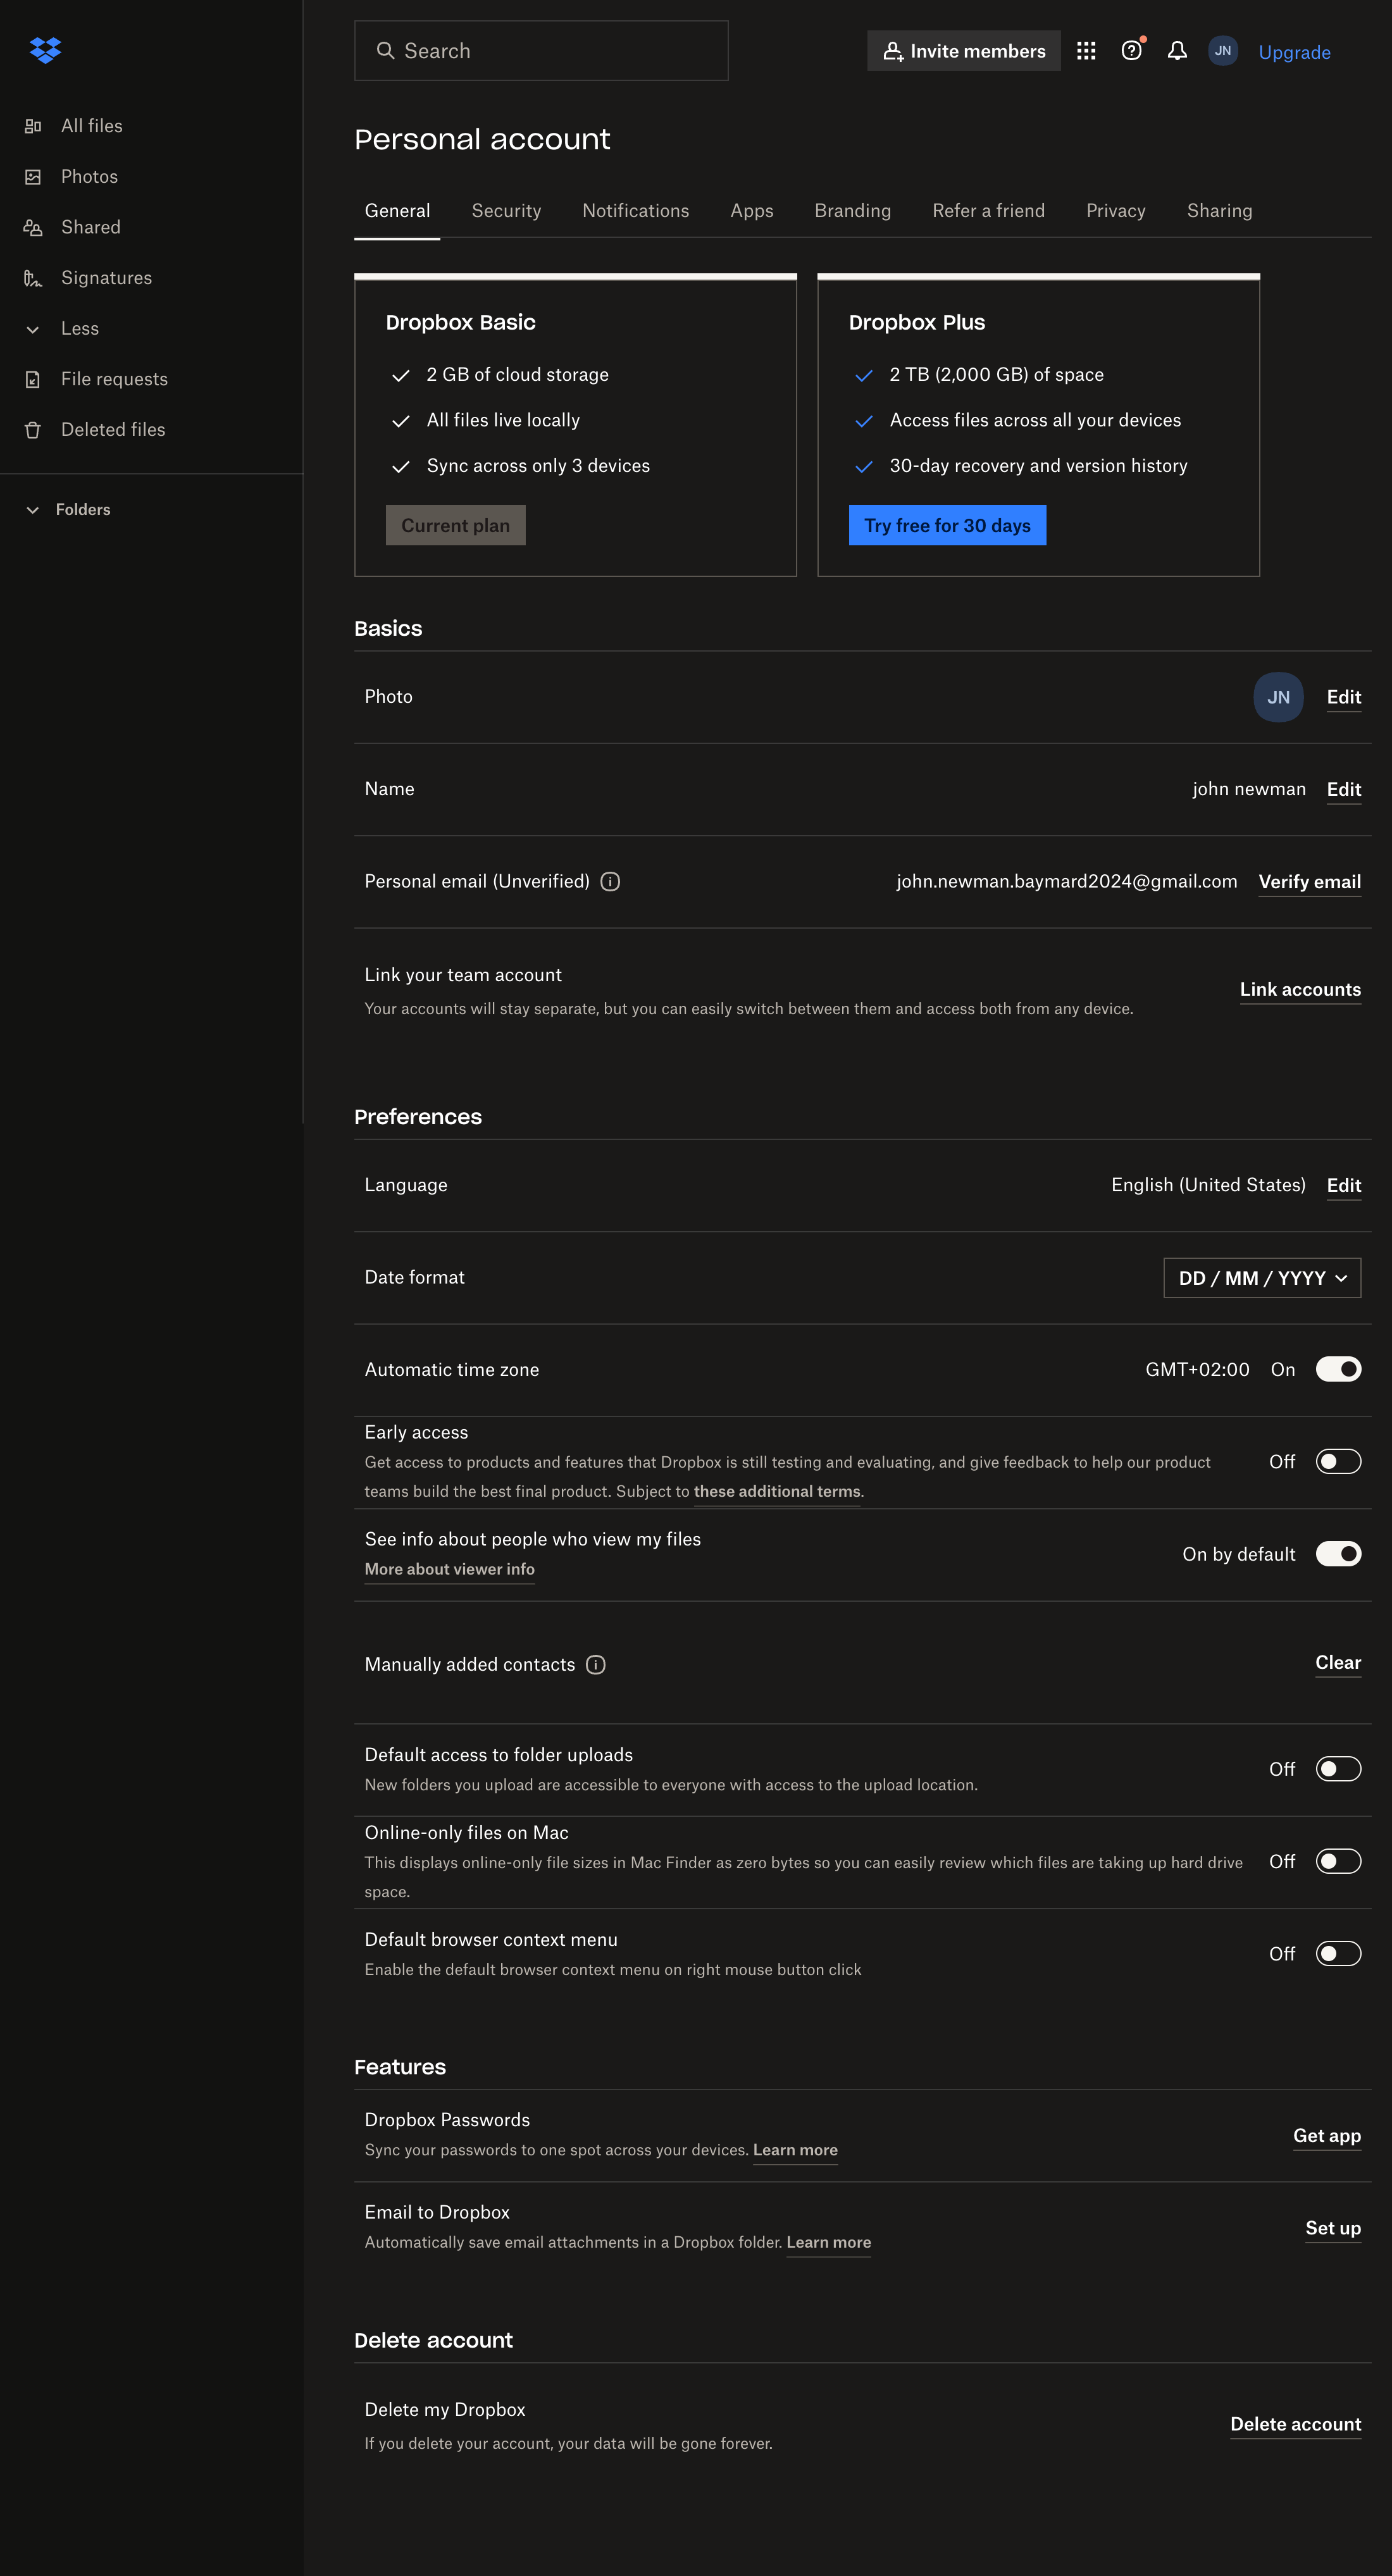
Task: Open the Signatures section
Action: (x=107, y=277)
